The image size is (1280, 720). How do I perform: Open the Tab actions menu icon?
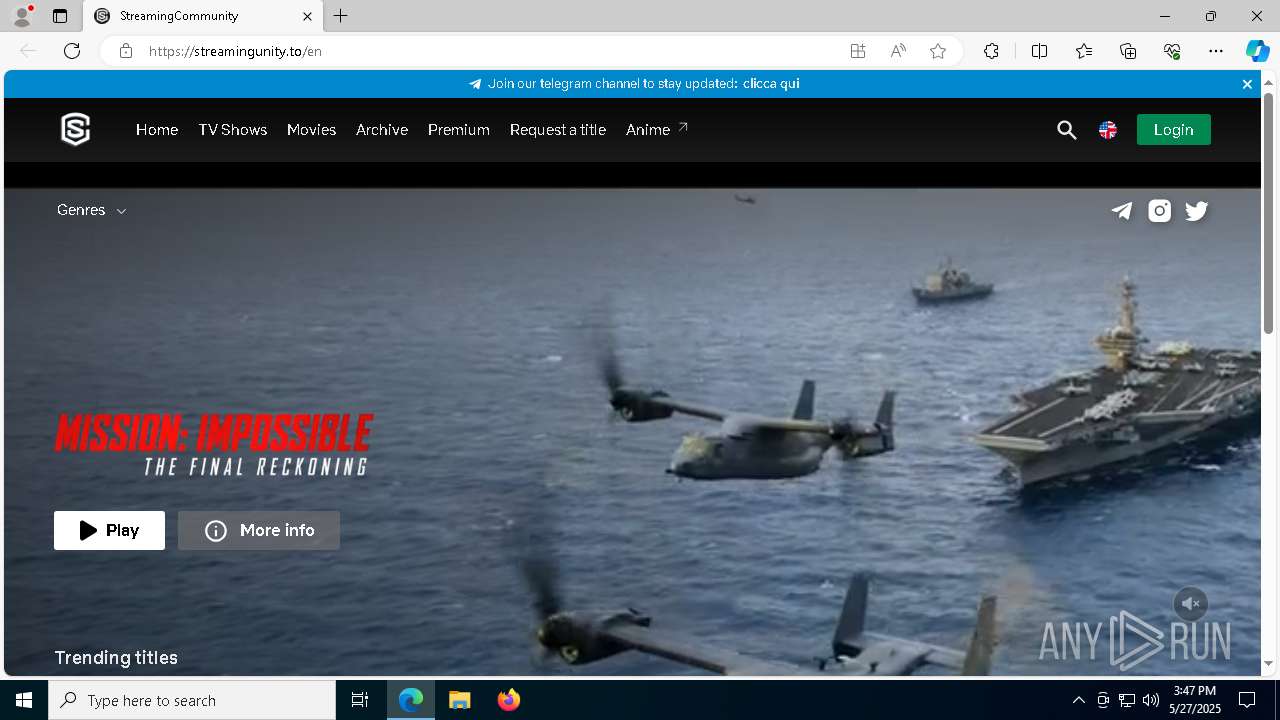click(x=60, y=16)
